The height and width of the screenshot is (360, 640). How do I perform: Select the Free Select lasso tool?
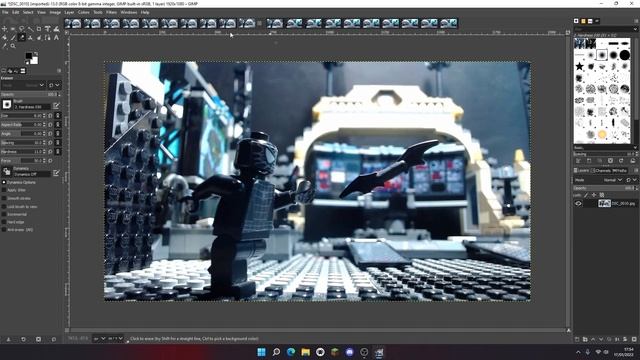click(x=21, y=29)
